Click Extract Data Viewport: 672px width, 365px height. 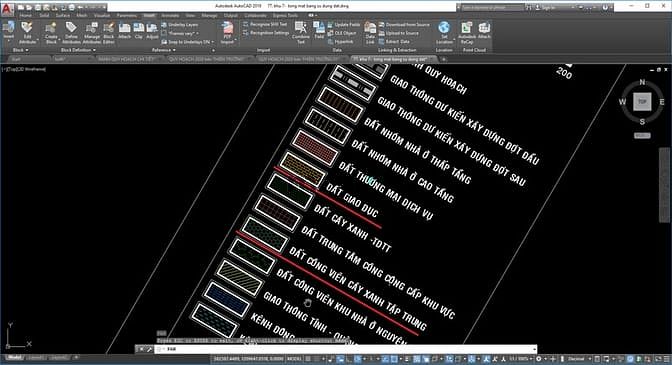tap(394, 42)
